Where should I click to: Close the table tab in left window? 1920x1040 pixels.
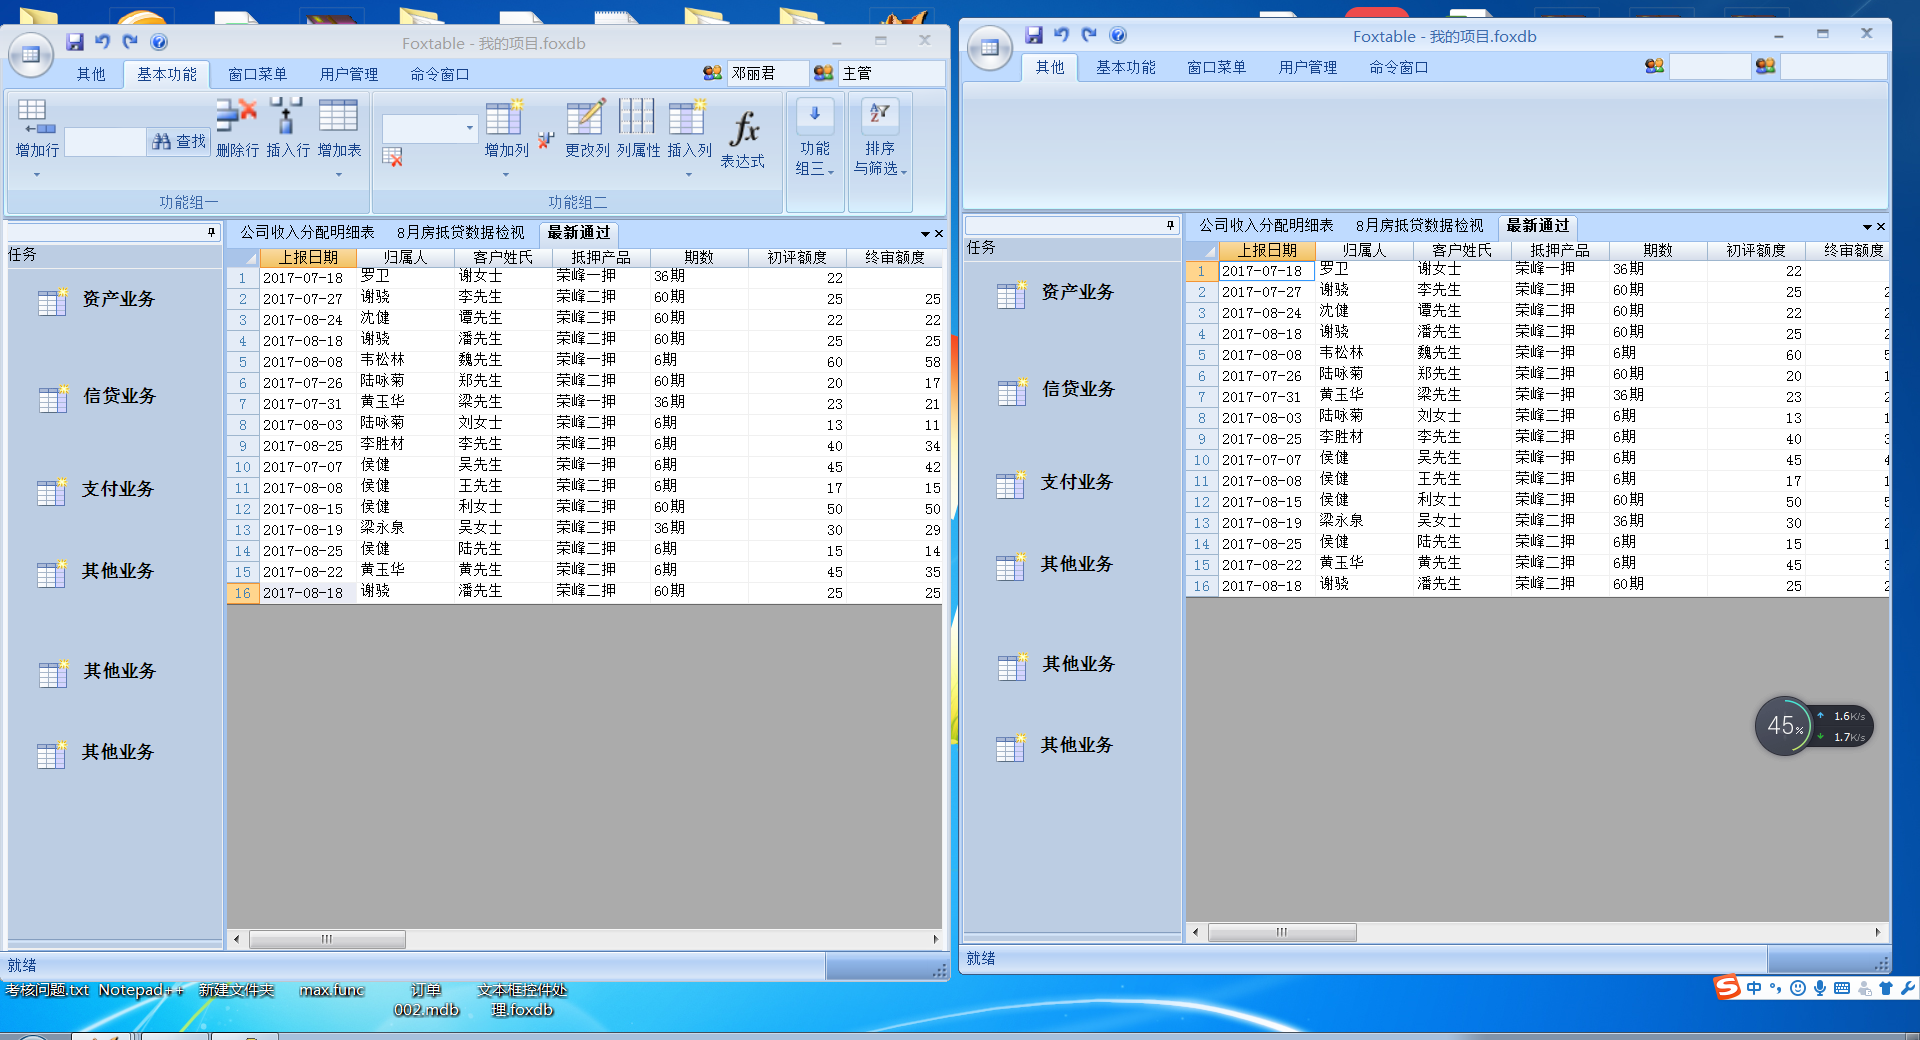click(939, 234)
